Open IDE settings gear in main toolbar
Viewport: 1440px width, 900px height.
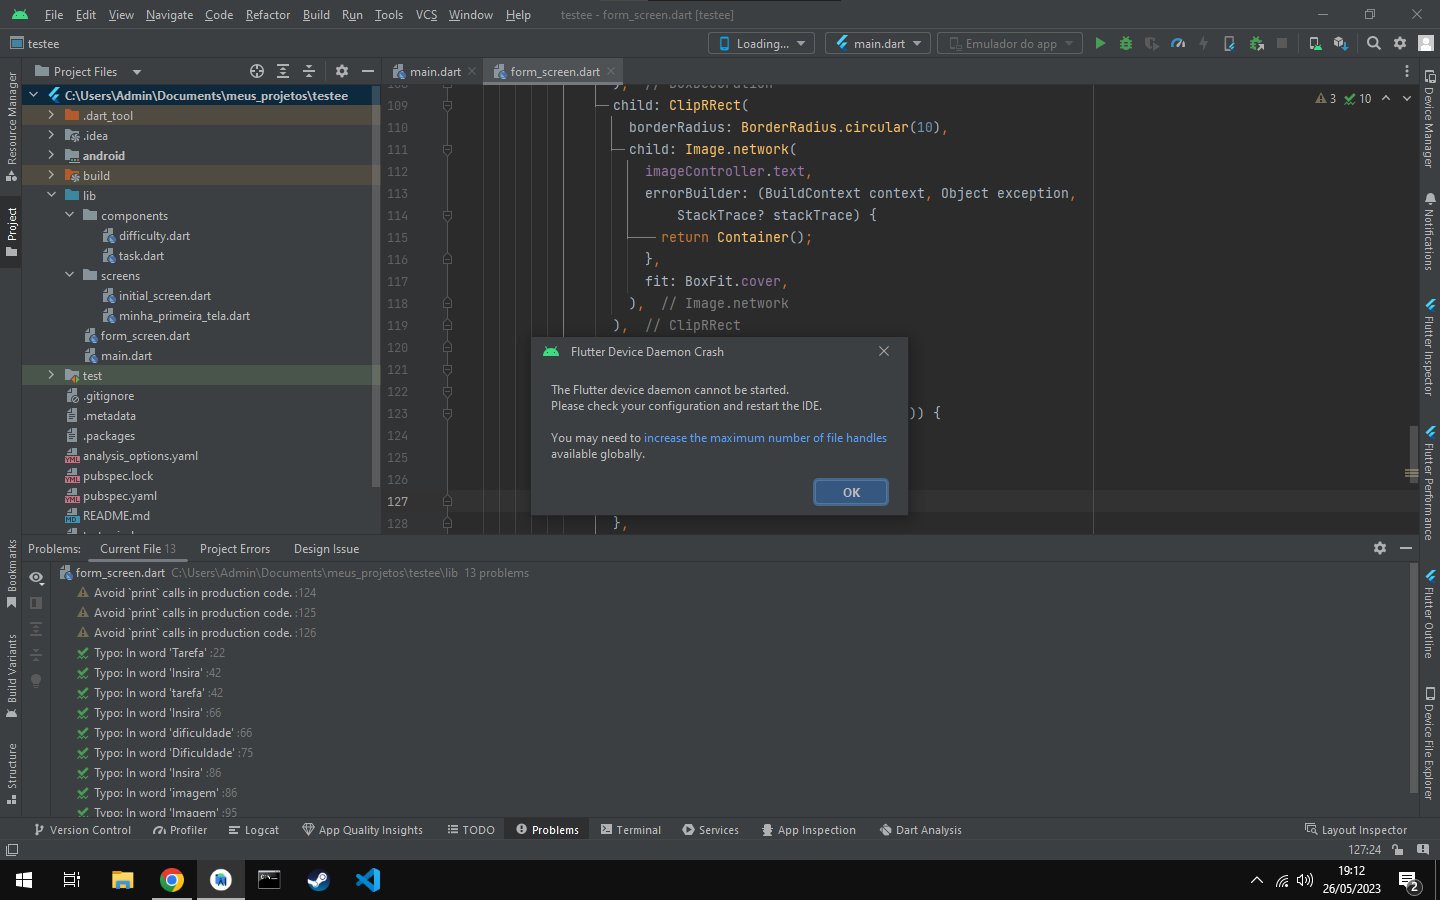pos(1400,43)
